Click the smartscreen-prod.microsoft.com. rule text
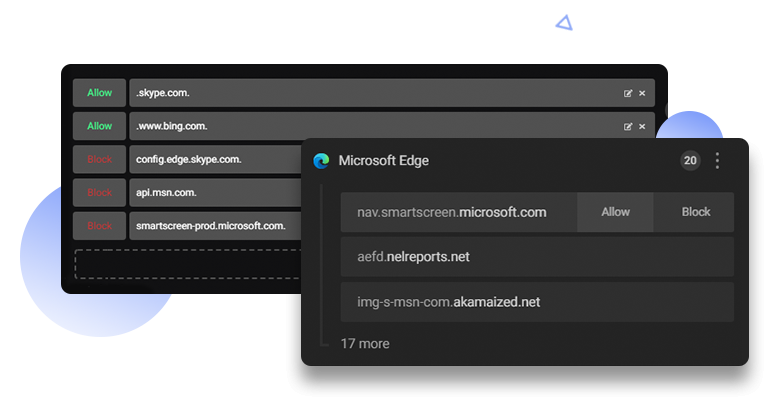The image size is (777, 416). pyautogui.click(x=211, y=226)
